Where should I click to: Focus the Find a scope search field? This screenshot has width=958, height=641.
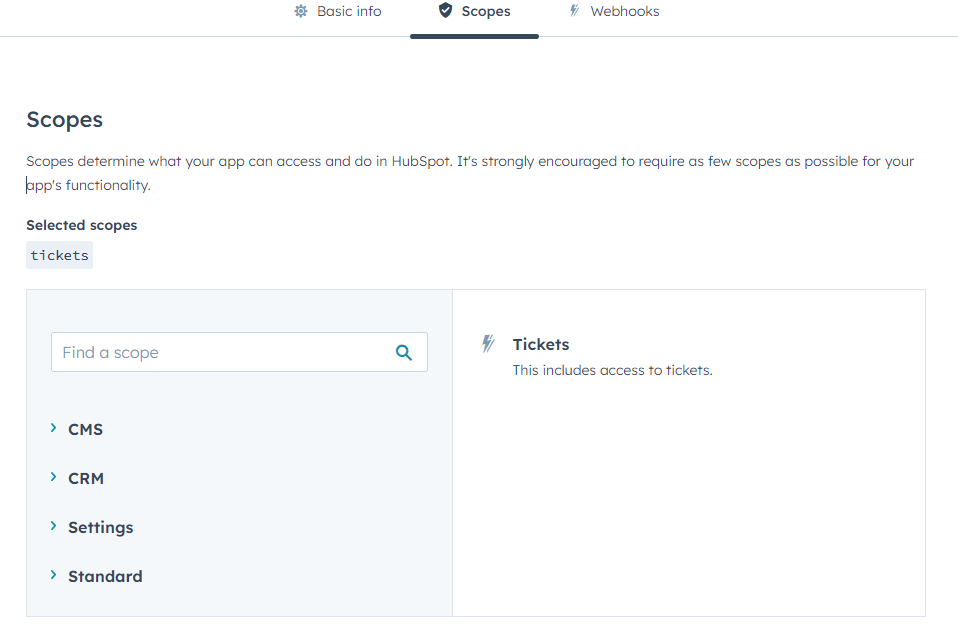click(x=220, y=352)
